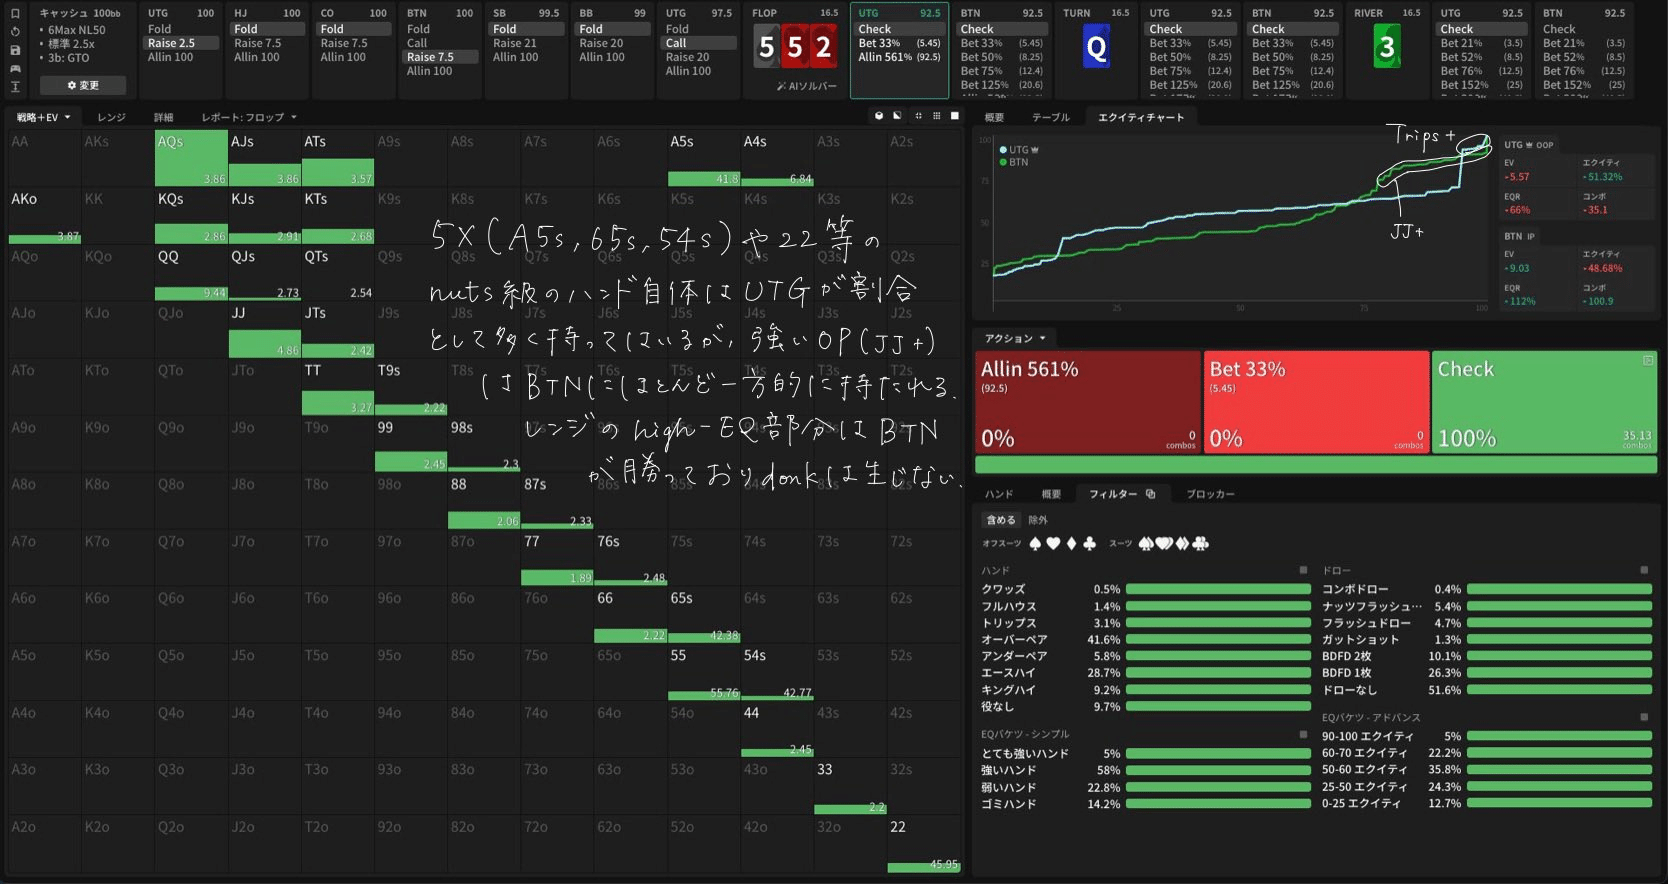The image size is (1668, 884).
Task: Switch filter mode to 除外
Action: coord(1038,520)
